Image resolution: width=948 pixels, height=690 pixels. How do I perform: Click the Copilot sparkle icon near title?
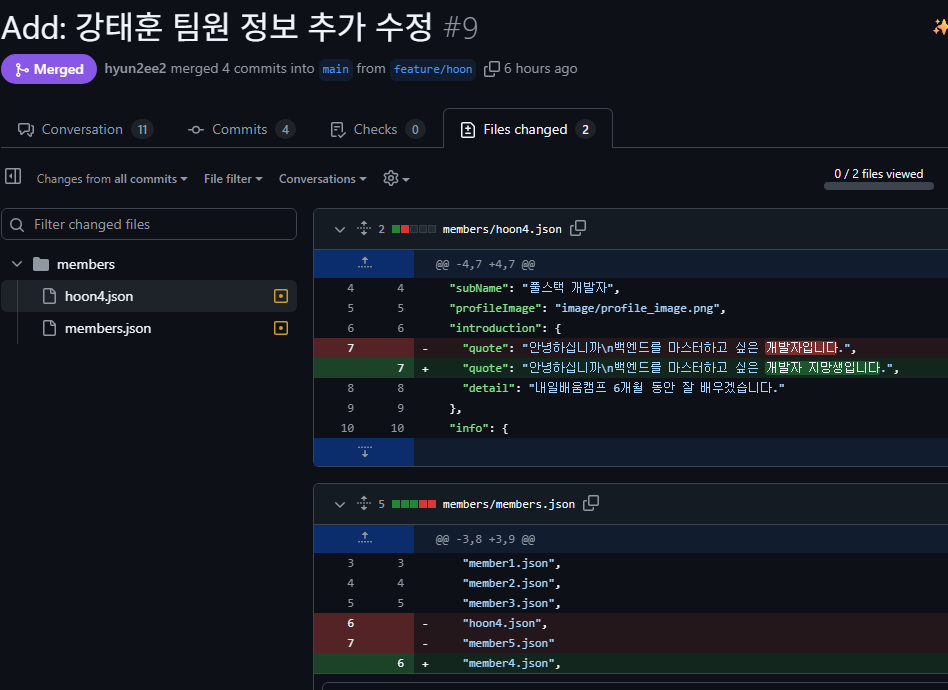(x=940, y=27)
